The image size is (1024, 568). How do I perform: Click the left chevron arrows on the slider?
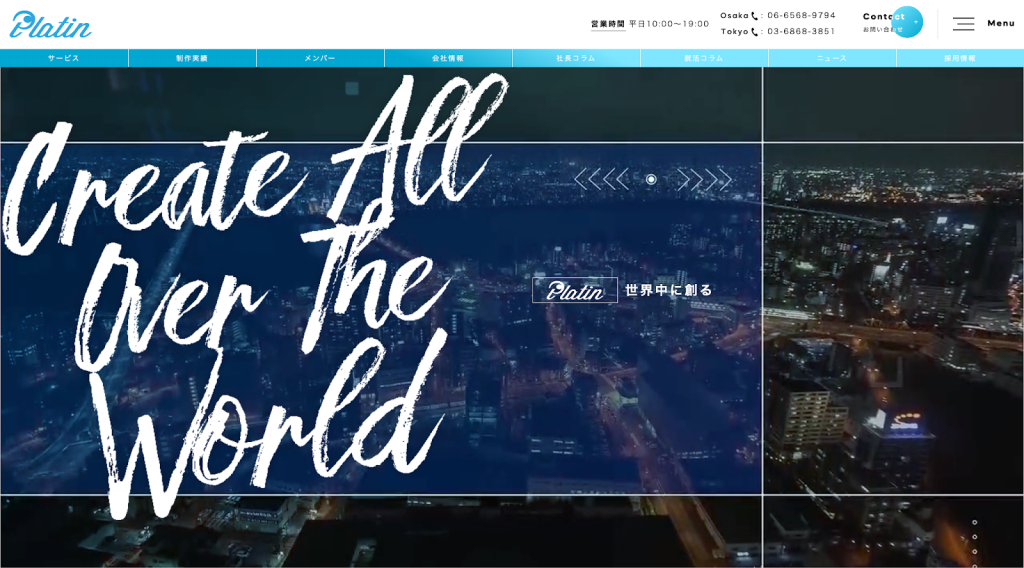tap(601, 179)
